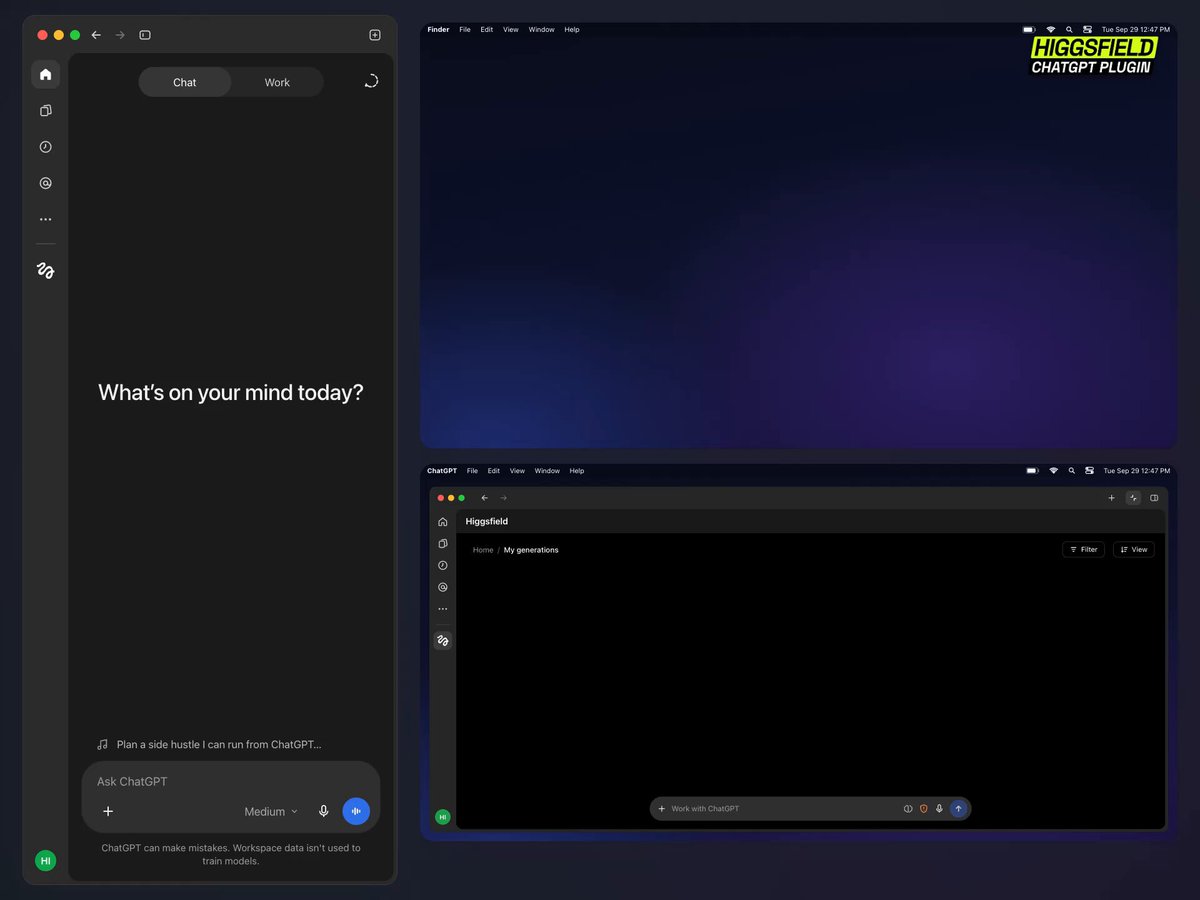Image resolution: width=1200 pixels, height=900 pixels.
Task: Go forward in the Higgsfield window
Action: coord(503,498)
